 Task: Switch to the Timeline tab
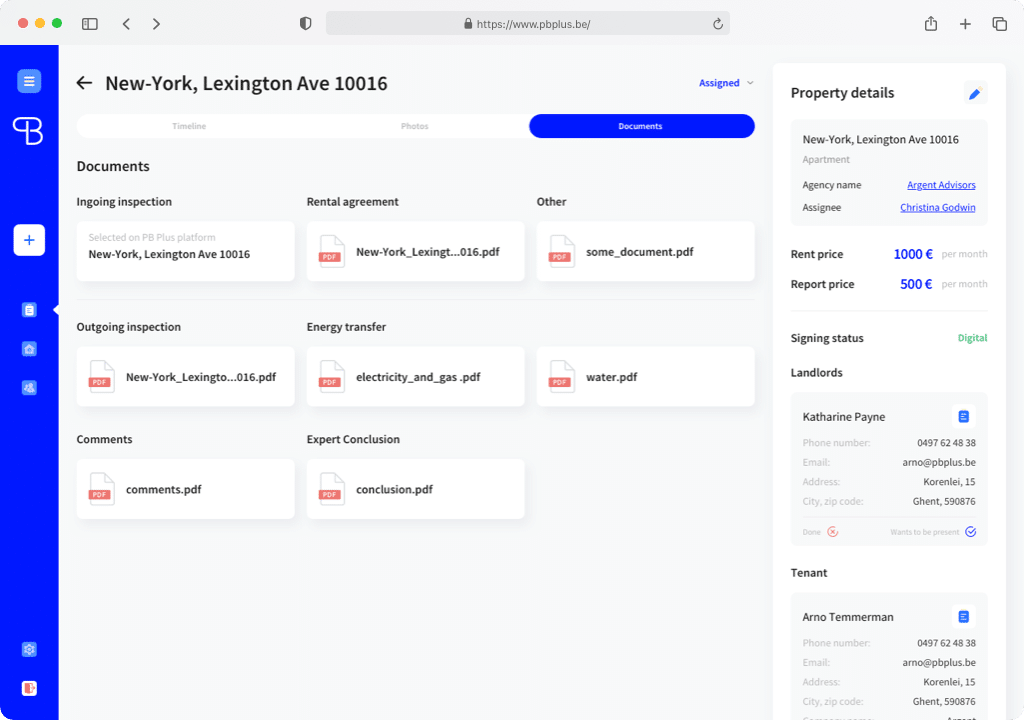pos(189,126)
